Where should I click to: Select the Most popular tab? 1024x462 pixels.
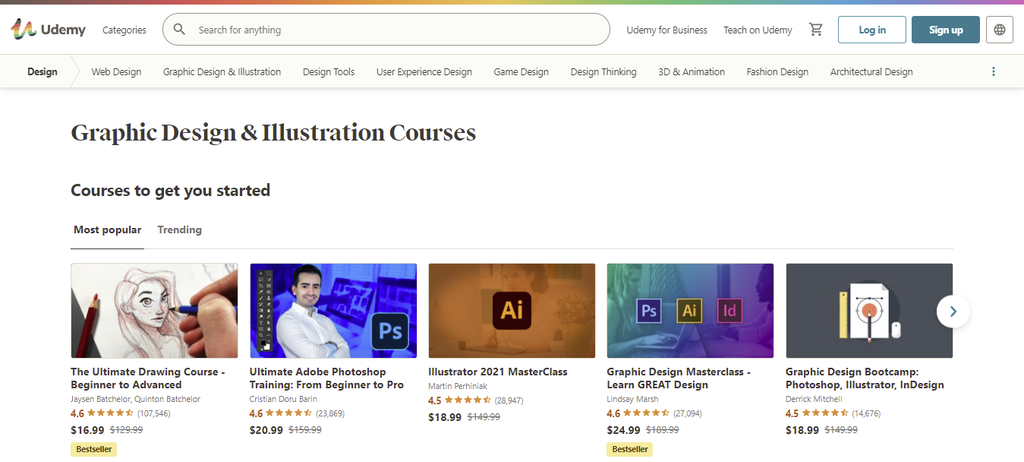tap(107, 230)
